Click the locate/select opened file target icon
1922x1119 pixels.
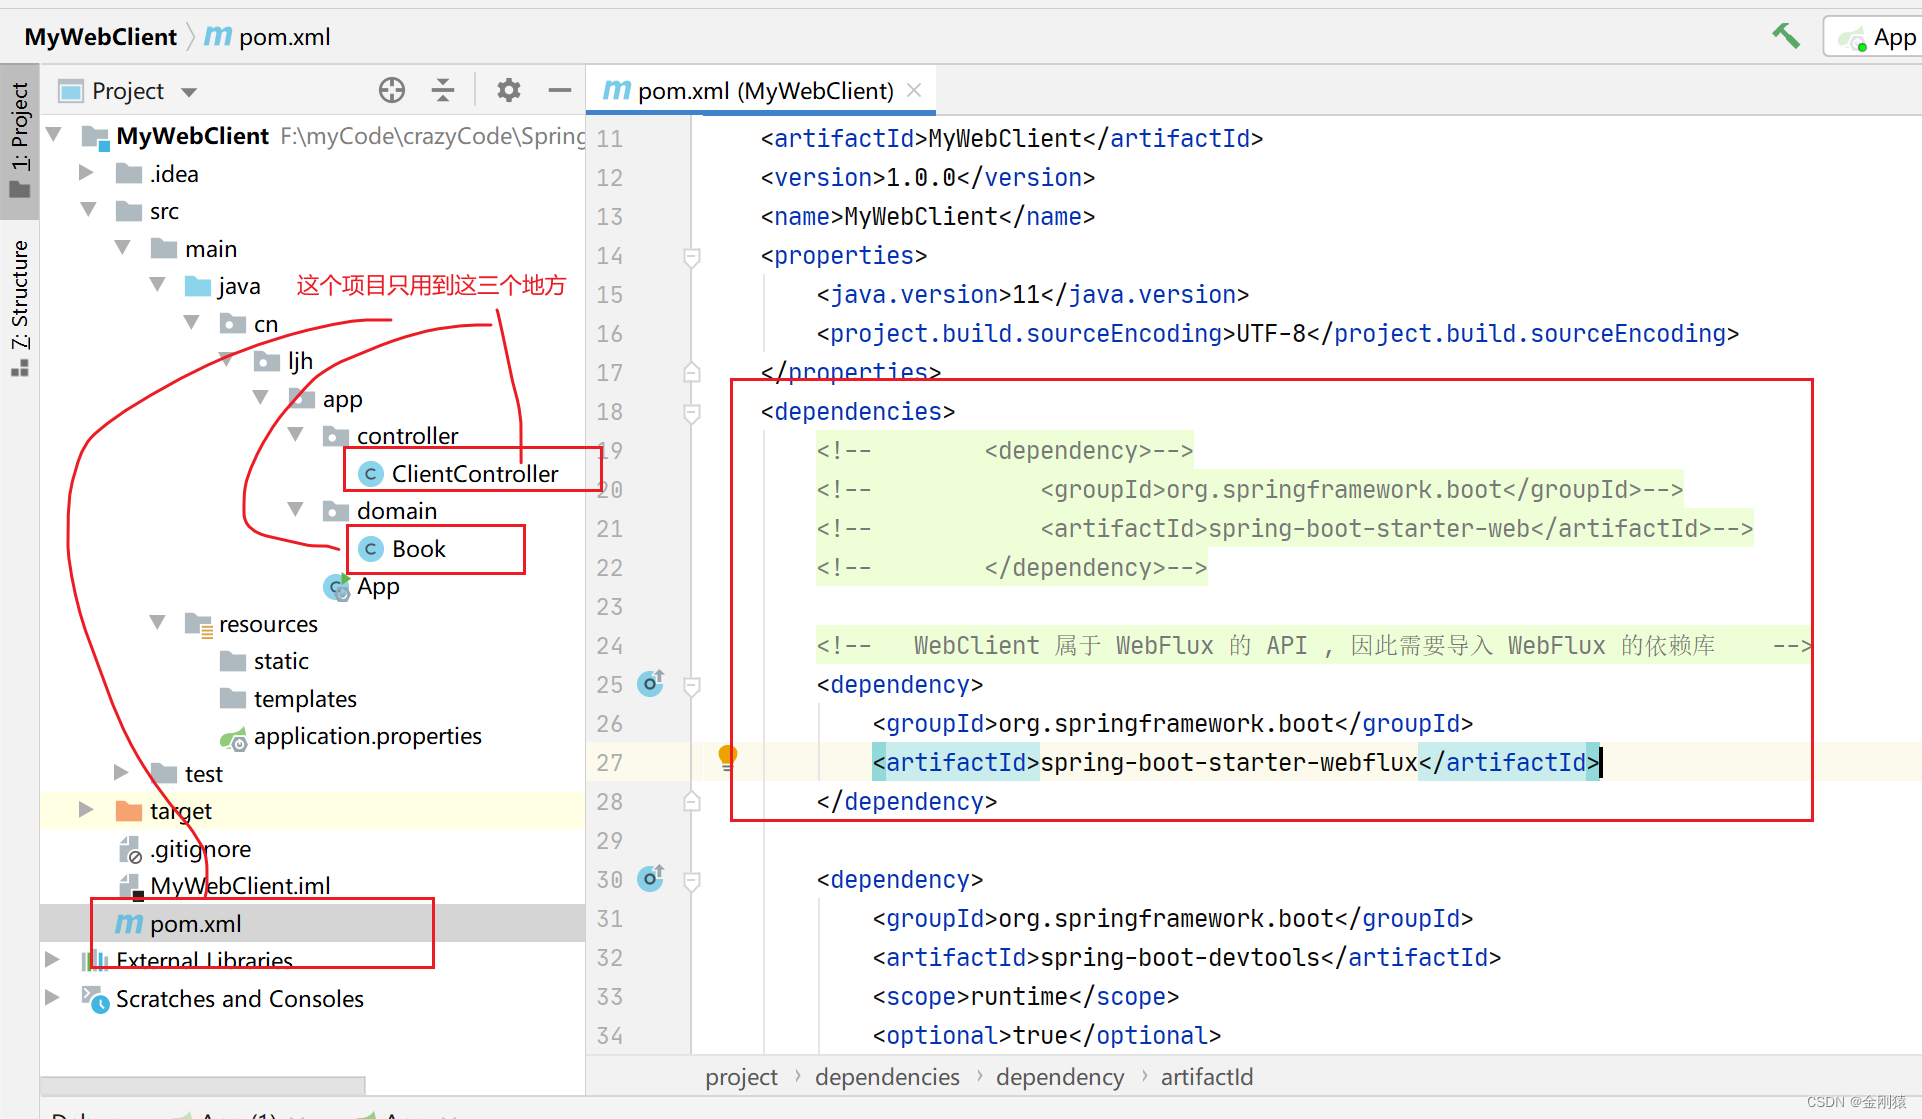tap(392, 90)
